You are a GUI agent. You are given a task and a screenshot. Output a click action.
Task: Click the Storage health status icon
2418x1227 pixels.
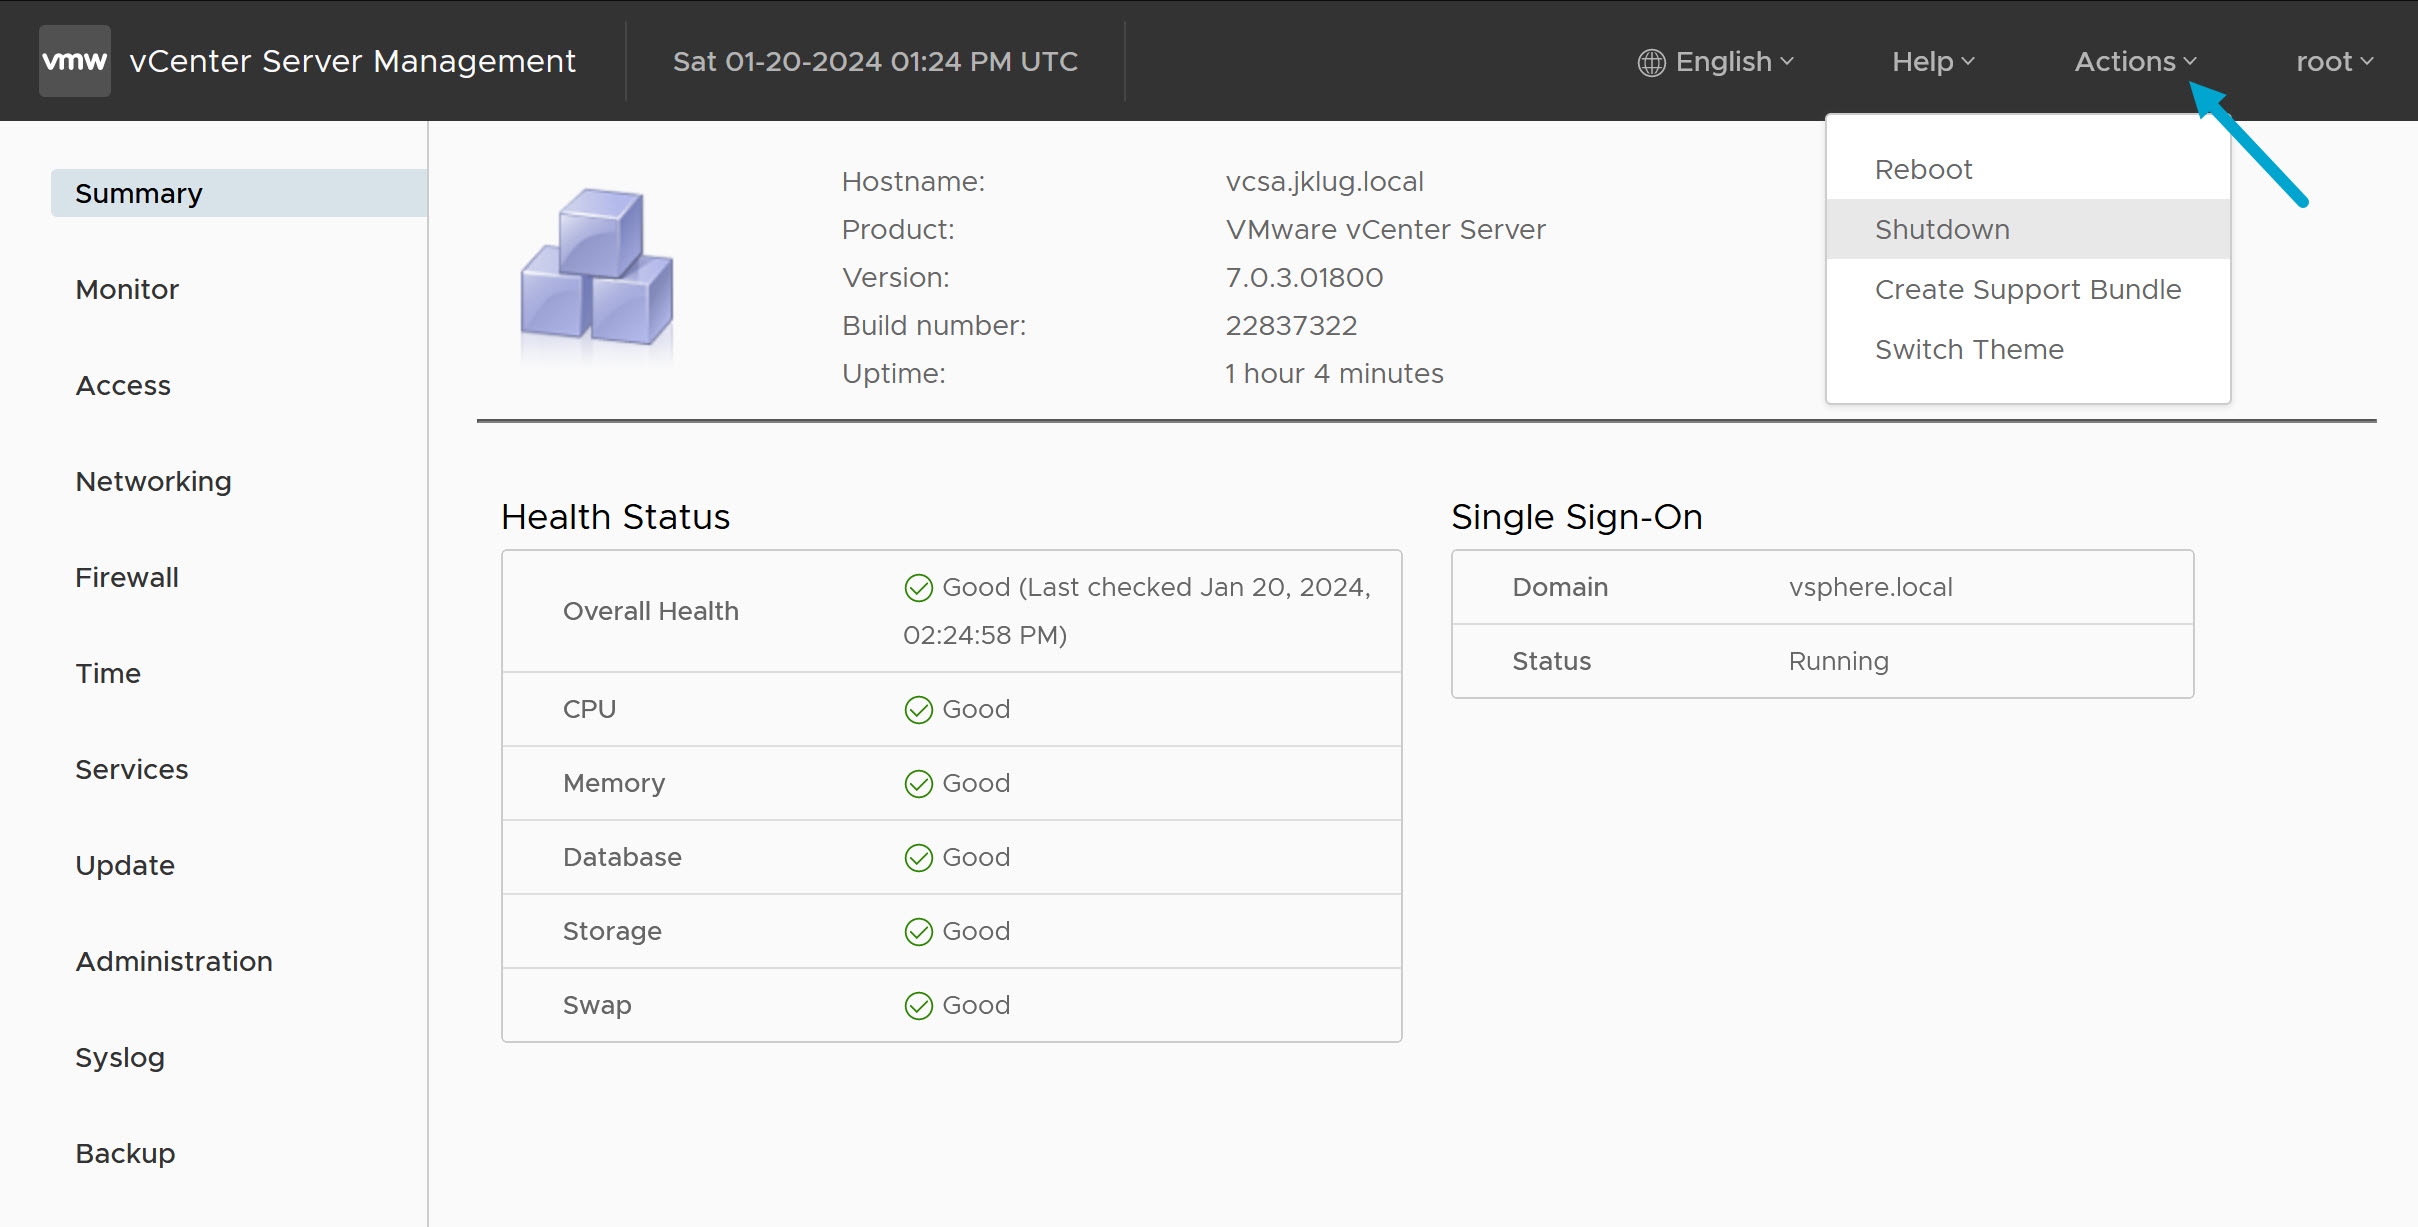tap(919, 931)
